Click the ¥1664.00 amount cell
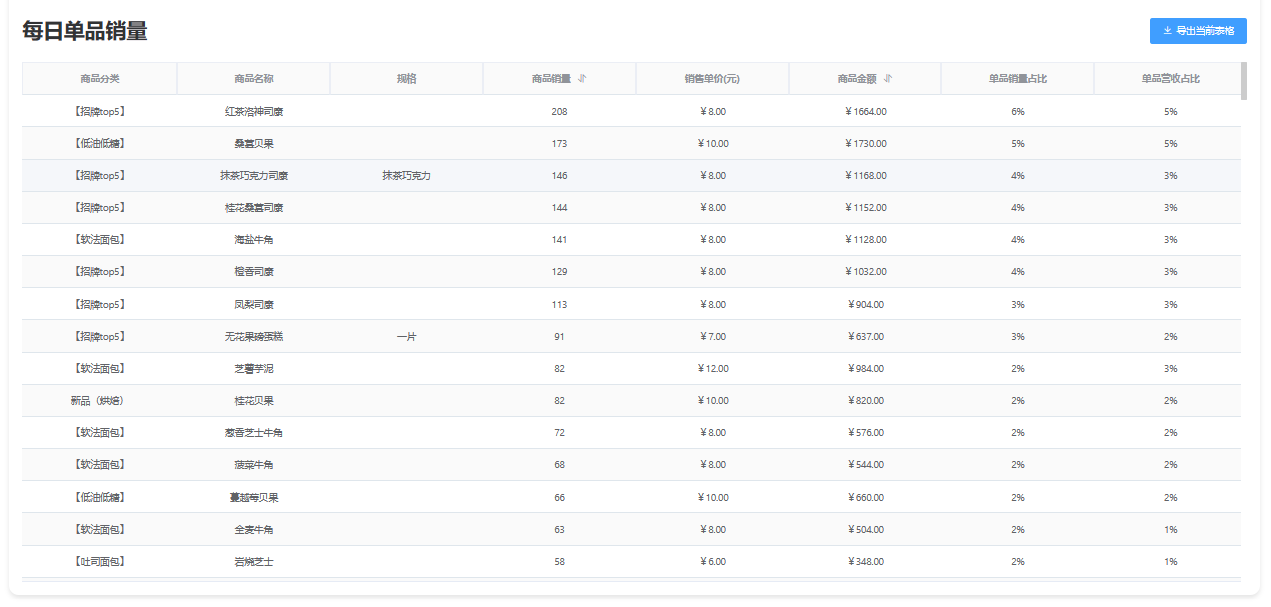This screenshot has width=1271, height=607. pos(865,112)
